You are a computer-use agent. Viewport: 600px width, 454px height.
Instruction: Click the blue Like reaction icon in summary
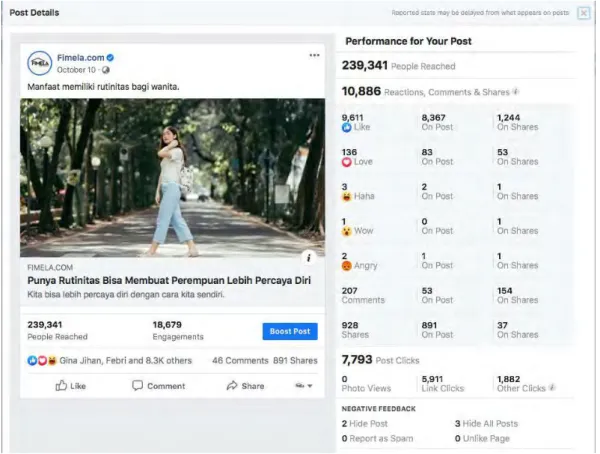click(32, 361)
